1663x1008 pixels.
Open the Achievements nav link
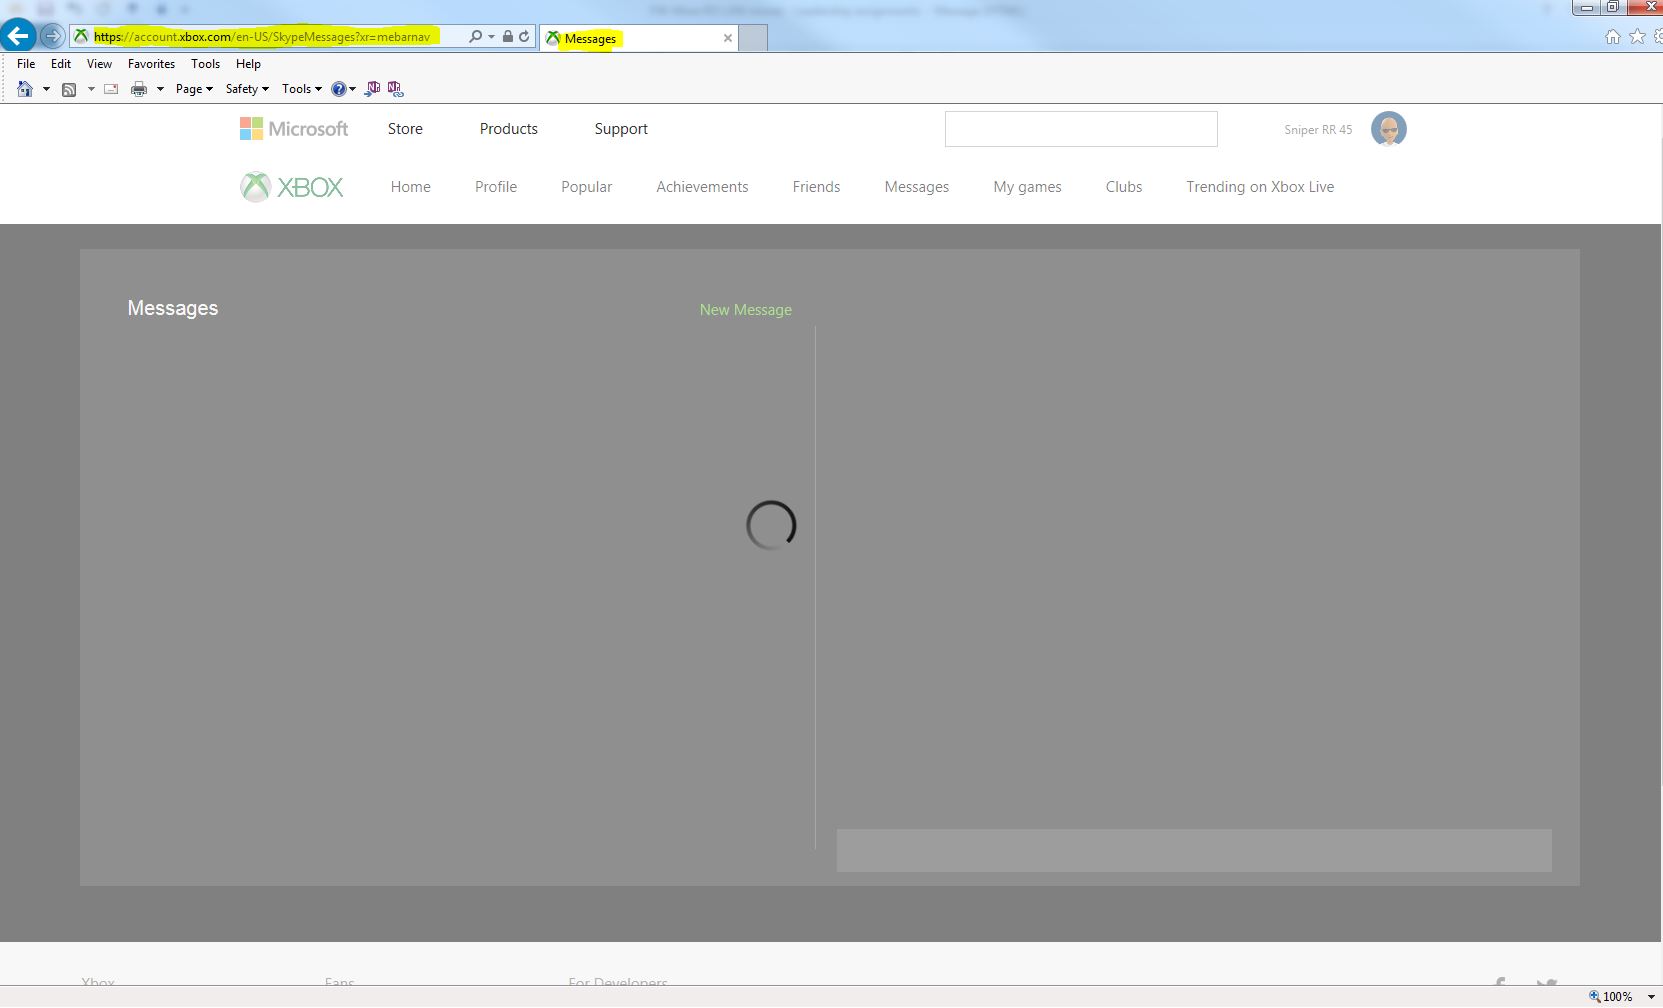[x=702, y=187]
